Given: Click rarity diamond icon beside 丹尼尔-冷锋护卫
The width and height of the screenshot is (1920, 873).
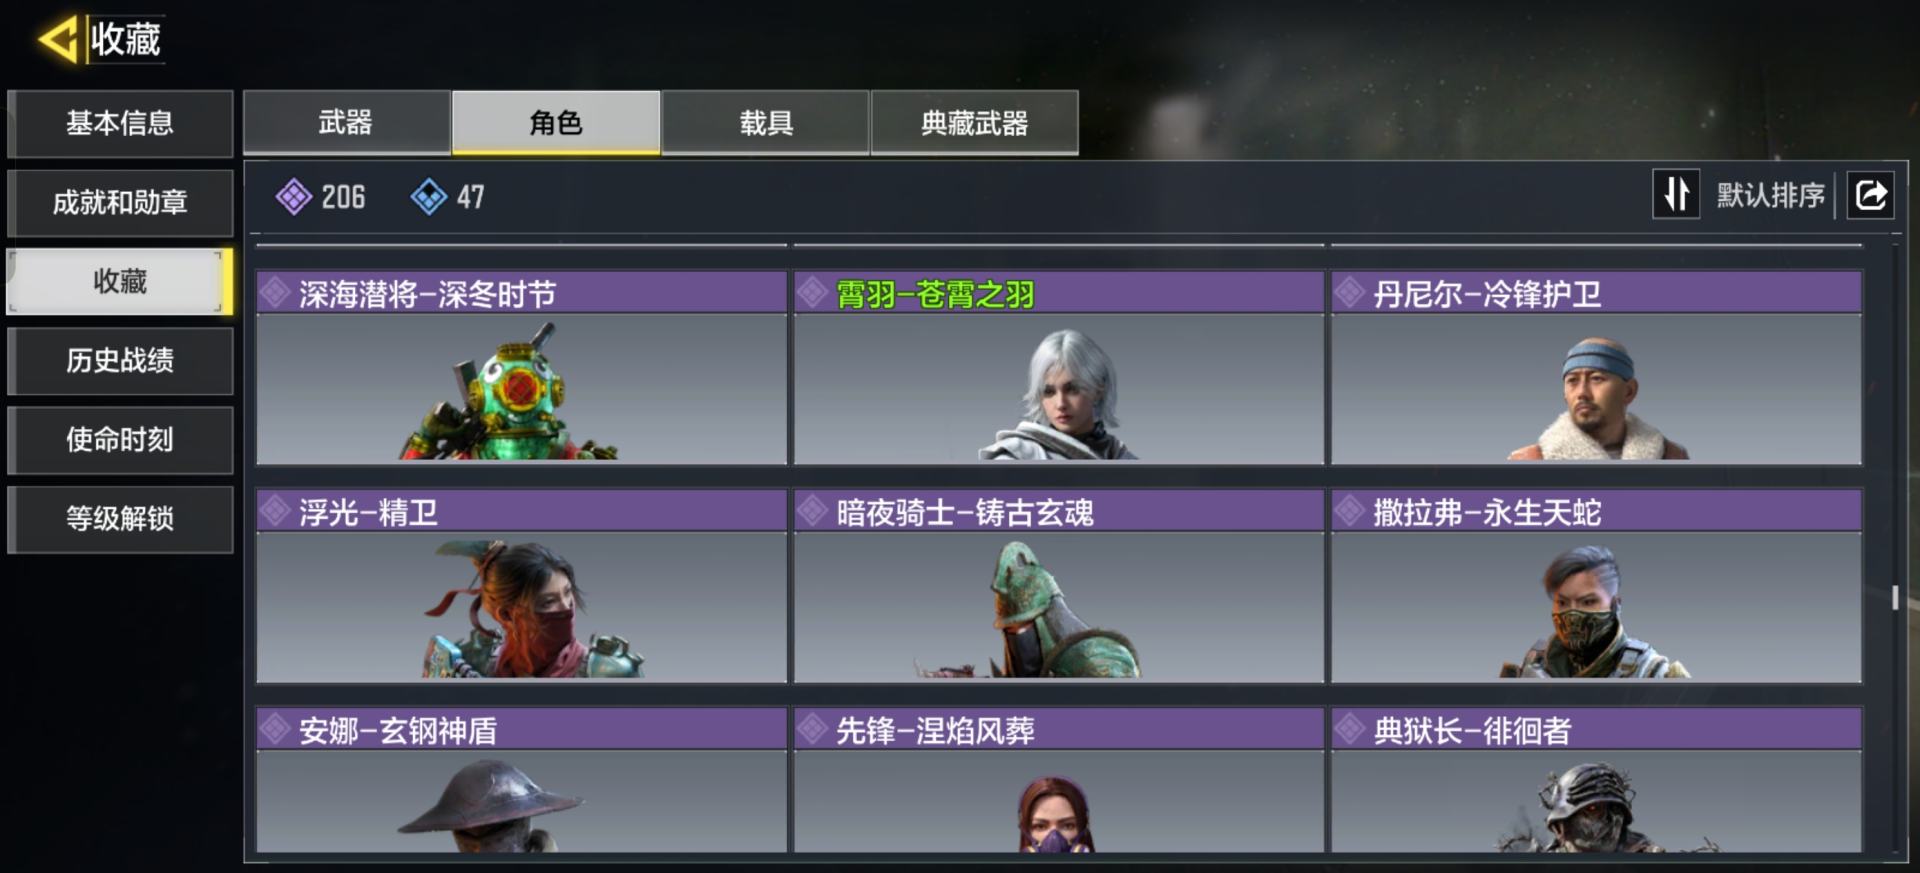Looking at the screenshot, I should [x=1349, y=293].
